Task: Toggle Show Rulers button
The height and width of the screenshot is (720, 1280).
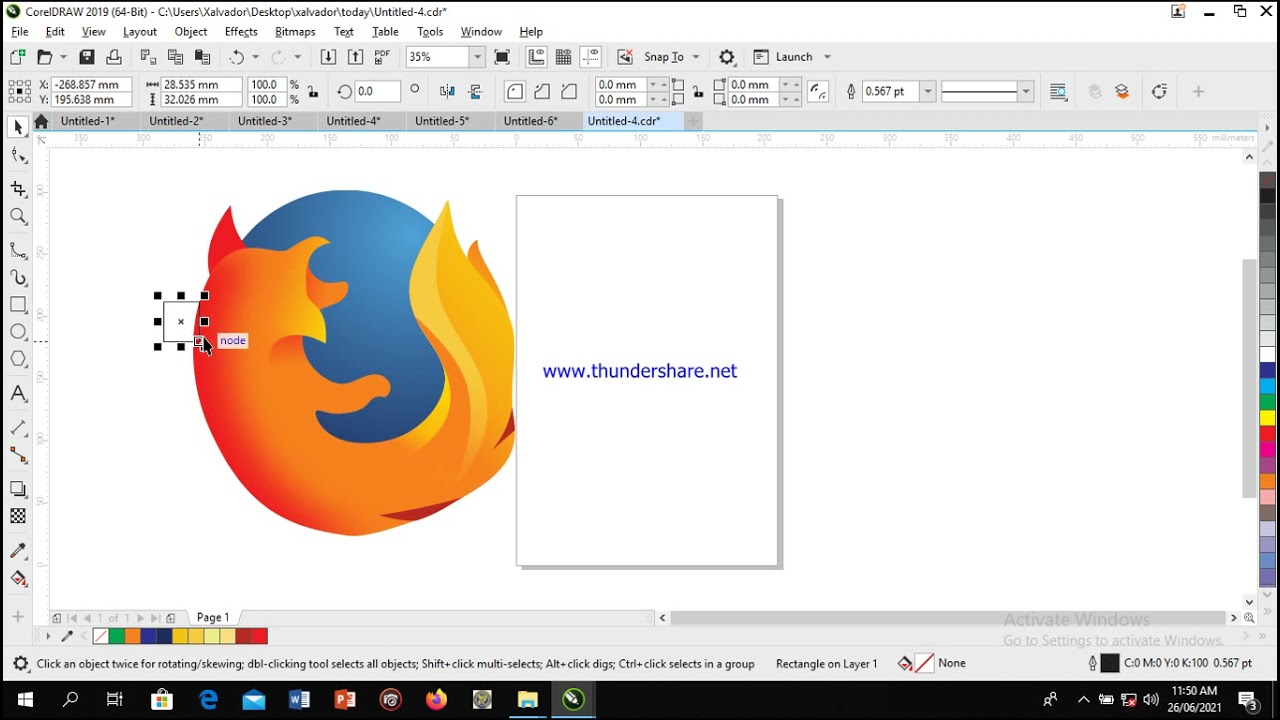Action: point(537,57)
